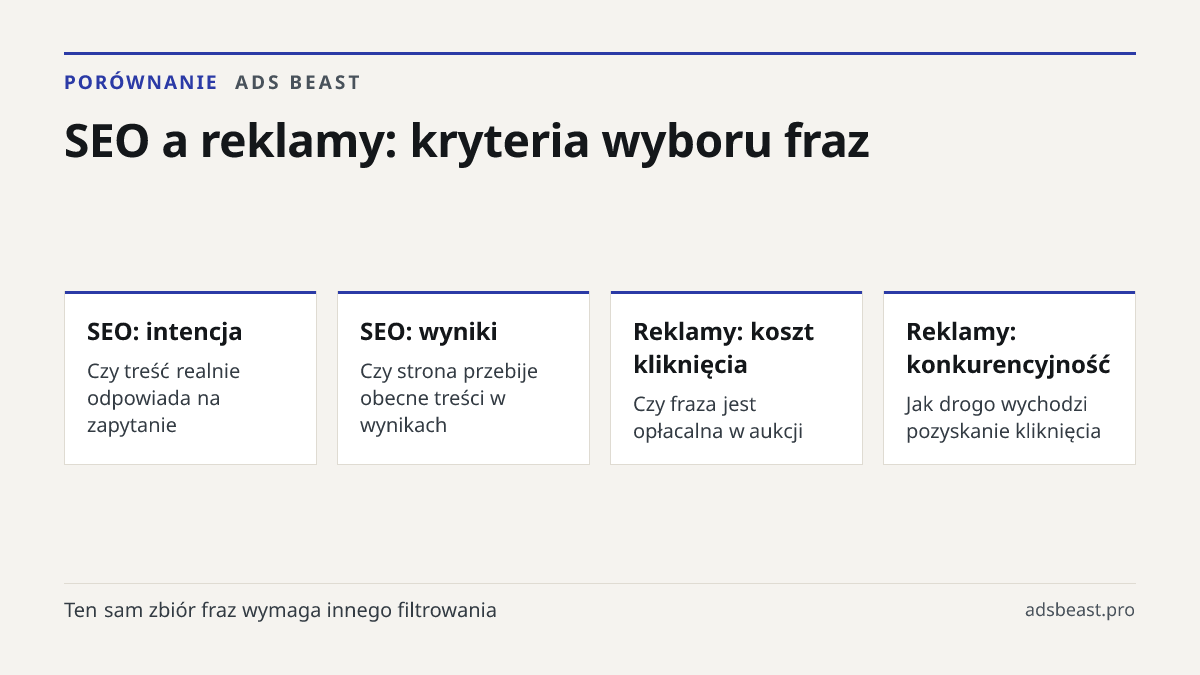The image size is (1200, 675).
Task: Click the PORÓWNANIE label
Action: point(141,82)
